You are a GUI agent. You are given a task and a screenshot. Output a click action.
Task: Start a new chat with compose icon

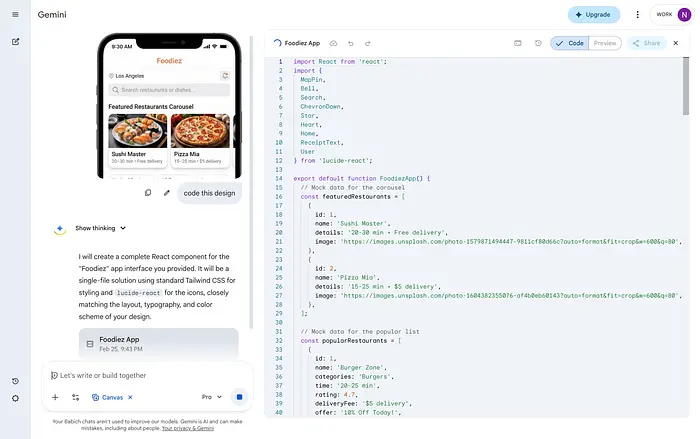15,41
